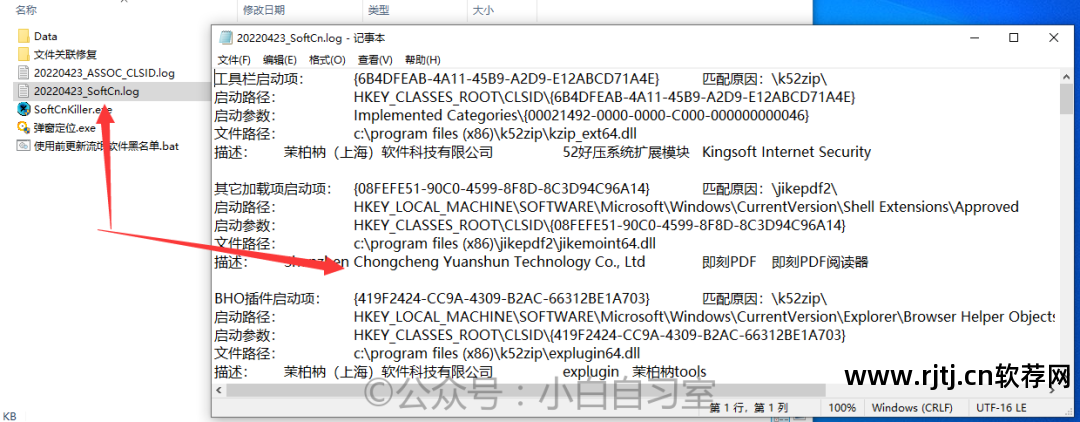
Task: Open the Data folder icon
Action: coord(23,36)
